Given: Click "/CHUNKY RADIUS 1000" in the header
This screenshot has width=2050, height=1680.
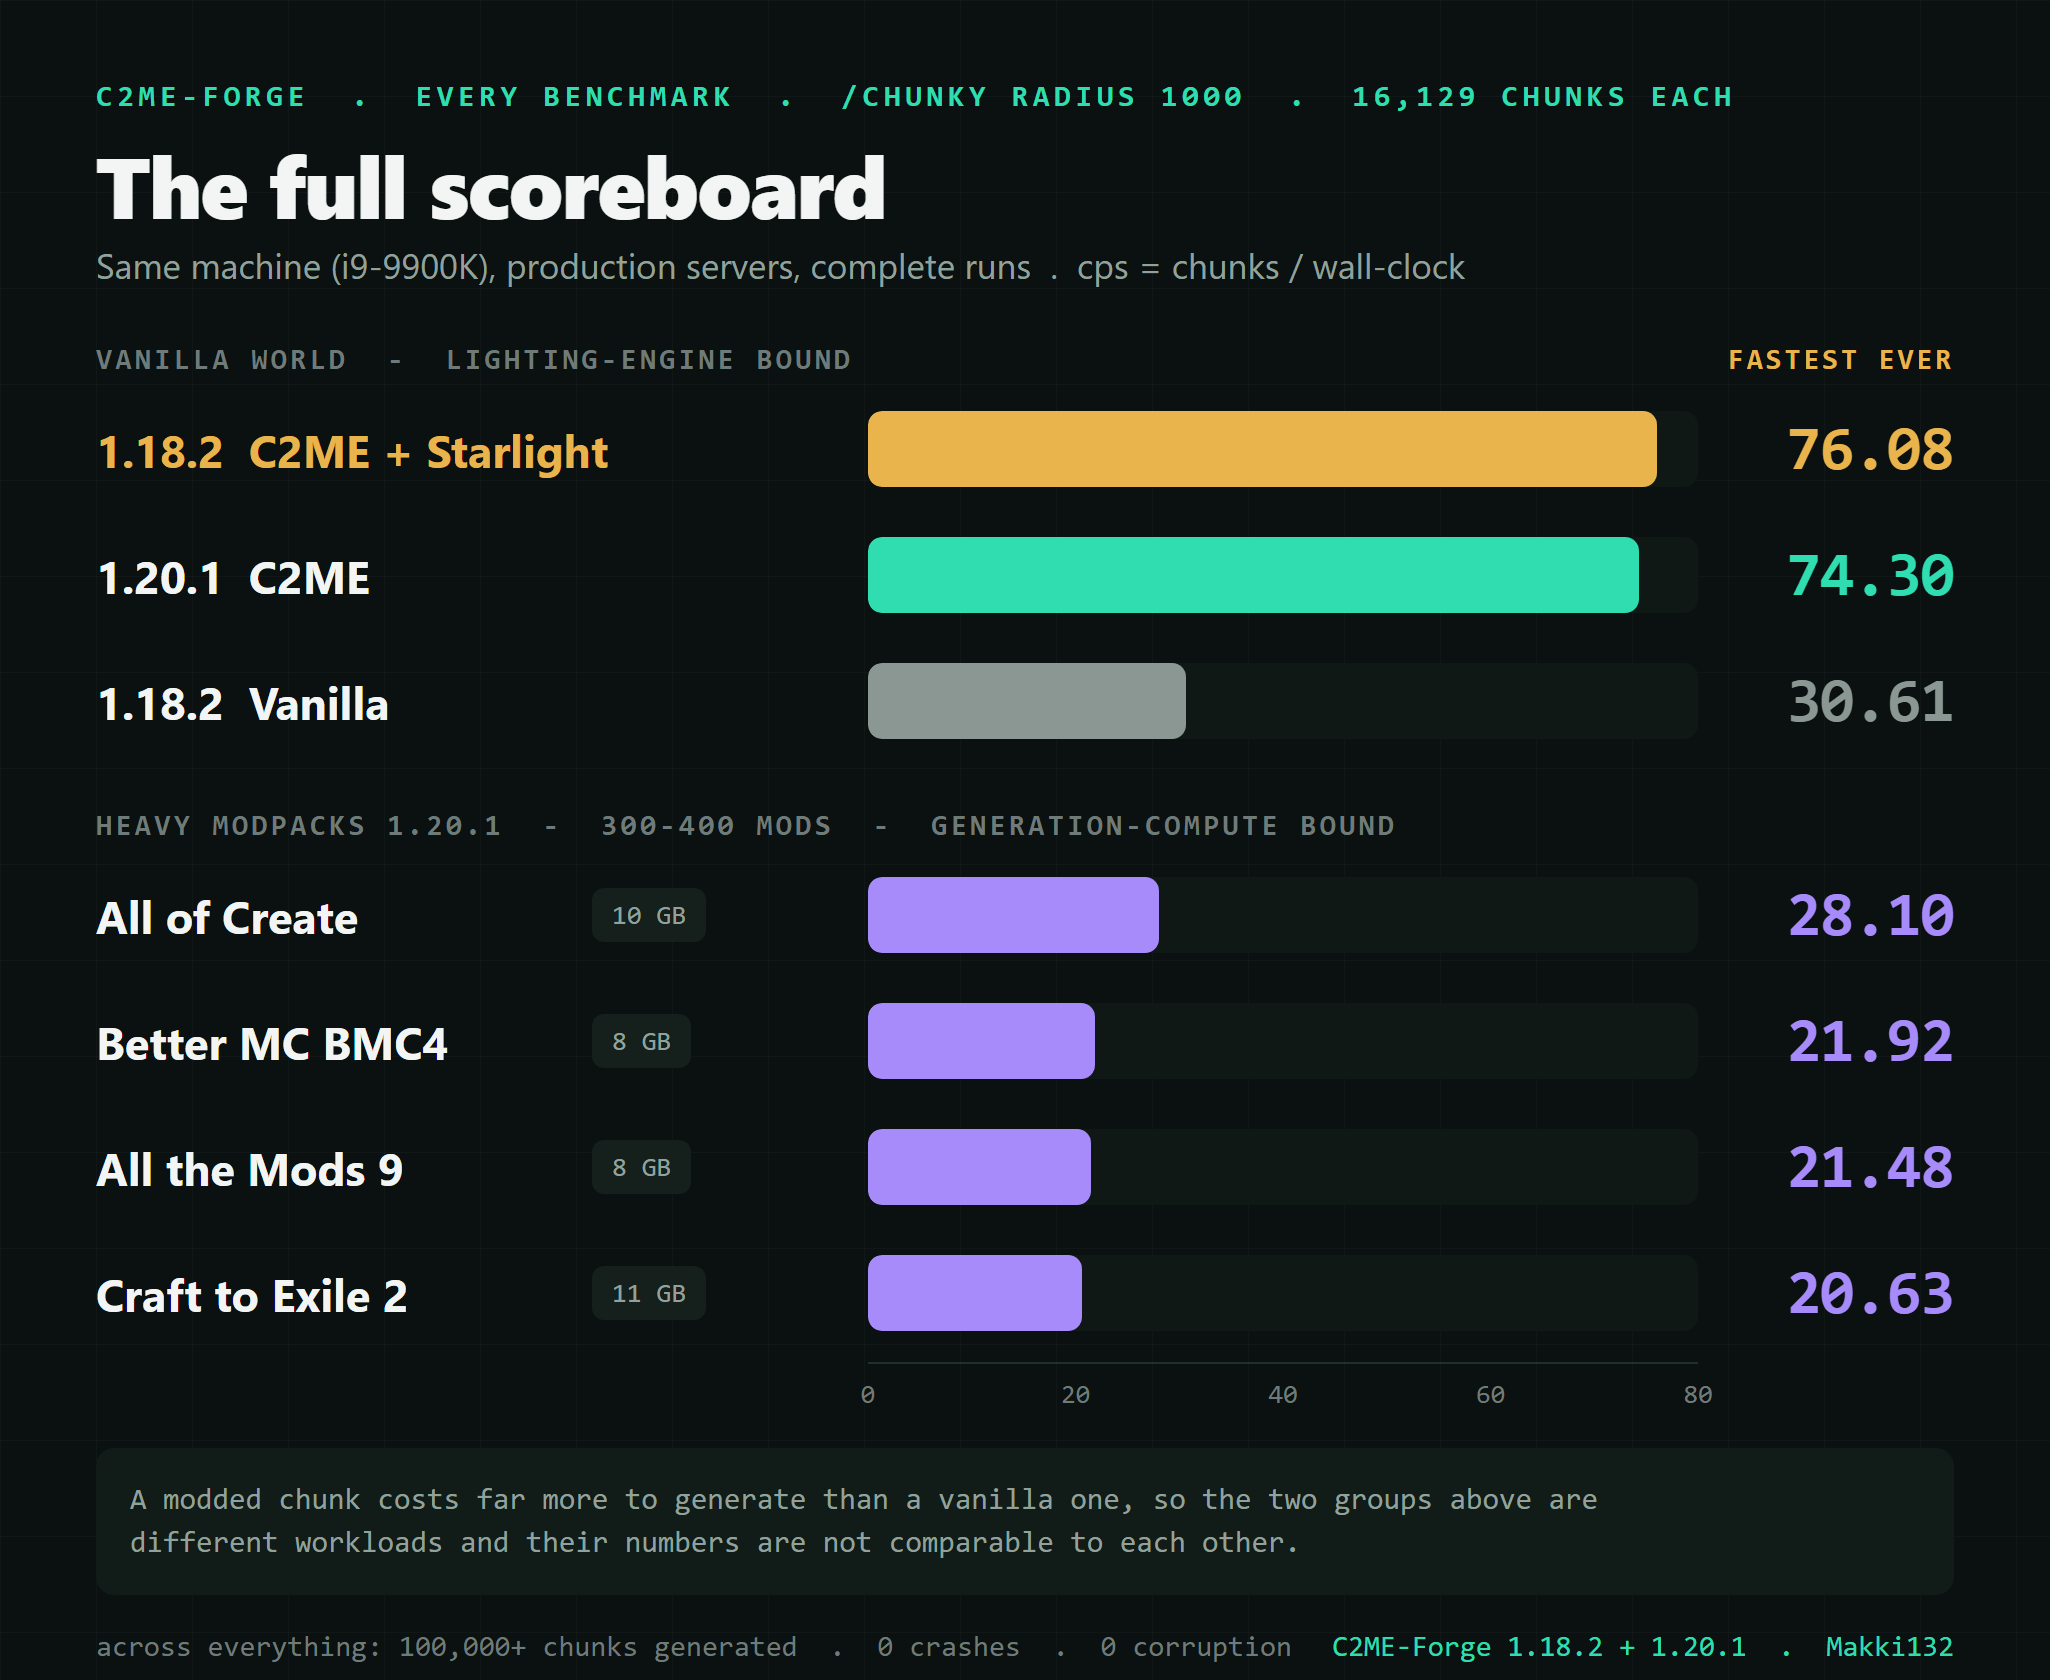Looking at the screenshot, I should (x=1042, y=97).
